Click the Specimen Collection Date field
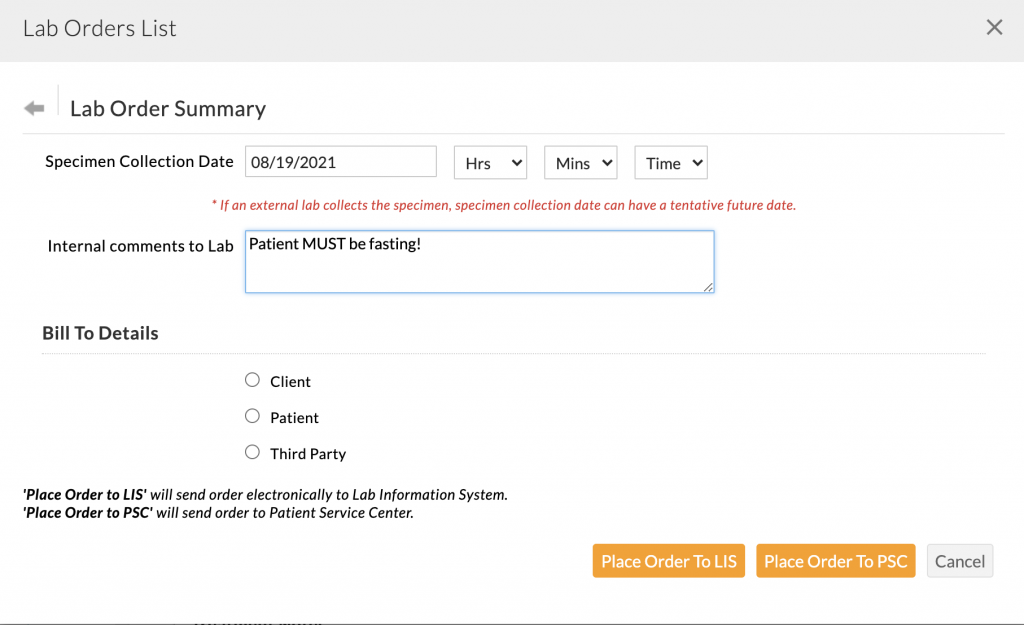1024x625 pixels. tap(340, 162)
